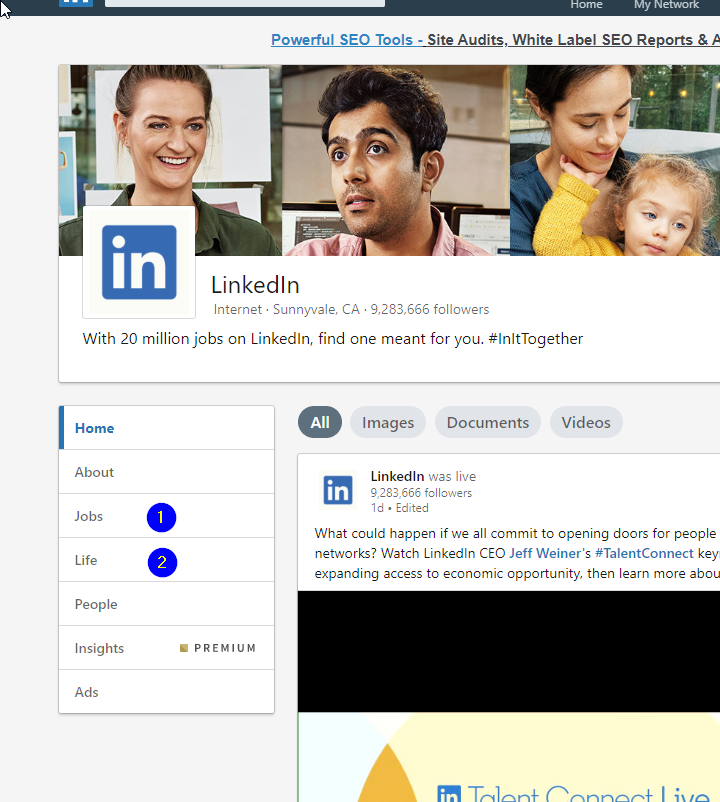Screen dimensions: 720x802
Task: Click the 9,283,666 followers text in header
Action: (x=430, y=309)
